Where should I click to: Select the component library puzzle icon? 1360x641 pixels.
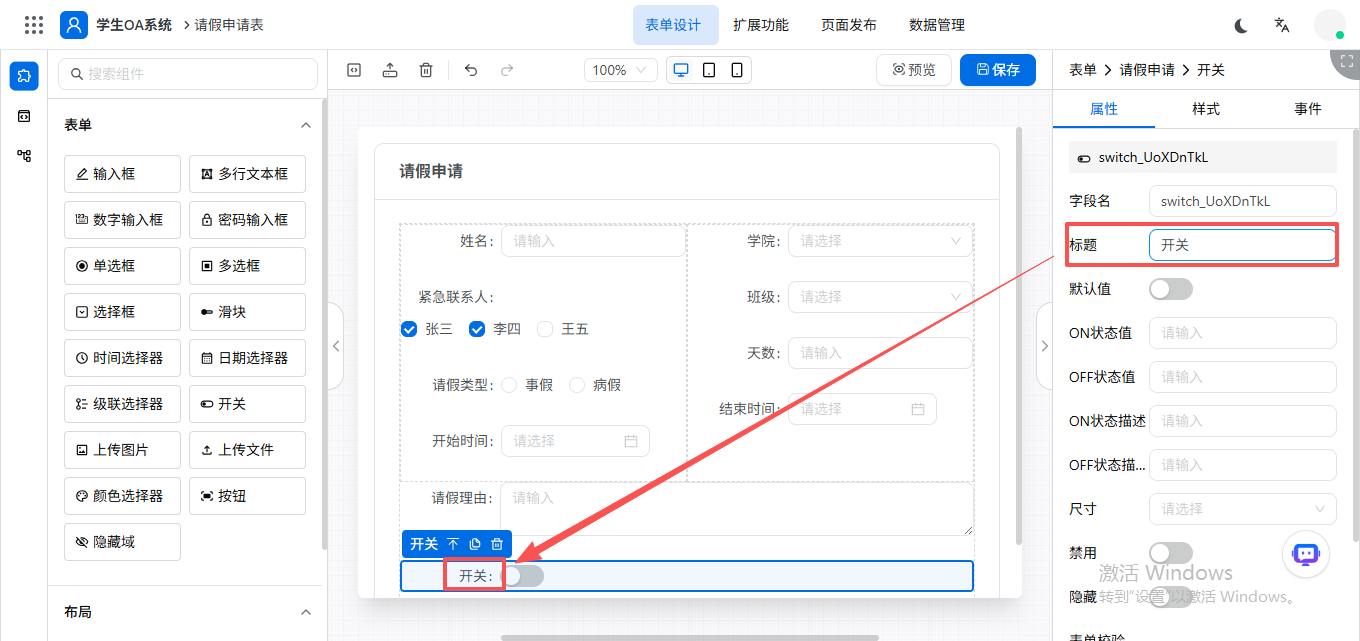pos(24,76)
